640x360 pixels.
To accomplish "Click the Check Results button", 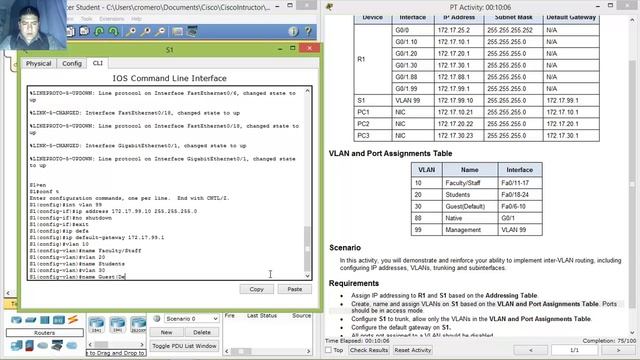I will tap(369, 350).
